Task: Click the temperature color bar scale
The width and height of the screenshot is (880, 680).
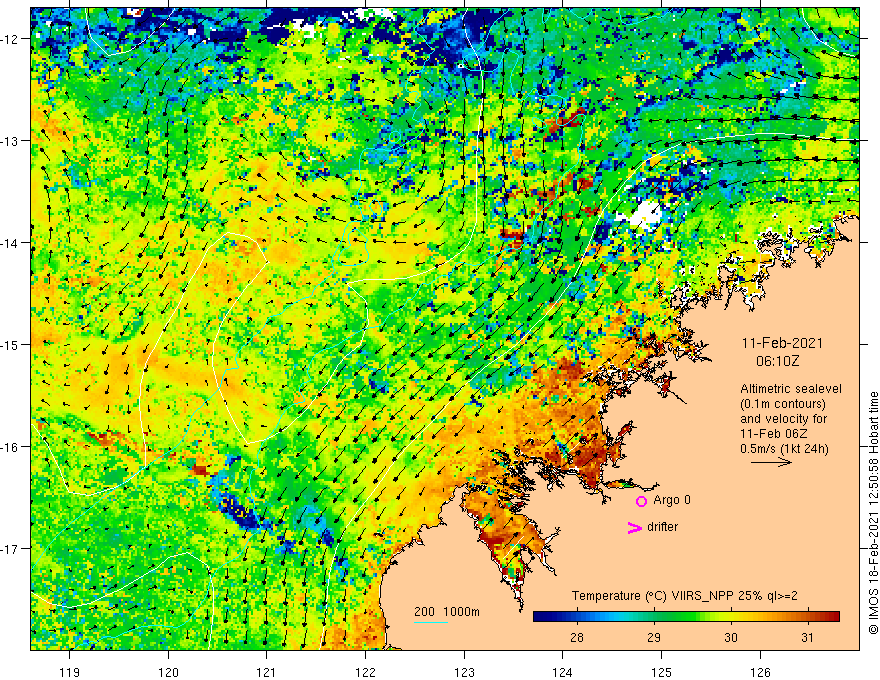Action: tap(686, 617)
